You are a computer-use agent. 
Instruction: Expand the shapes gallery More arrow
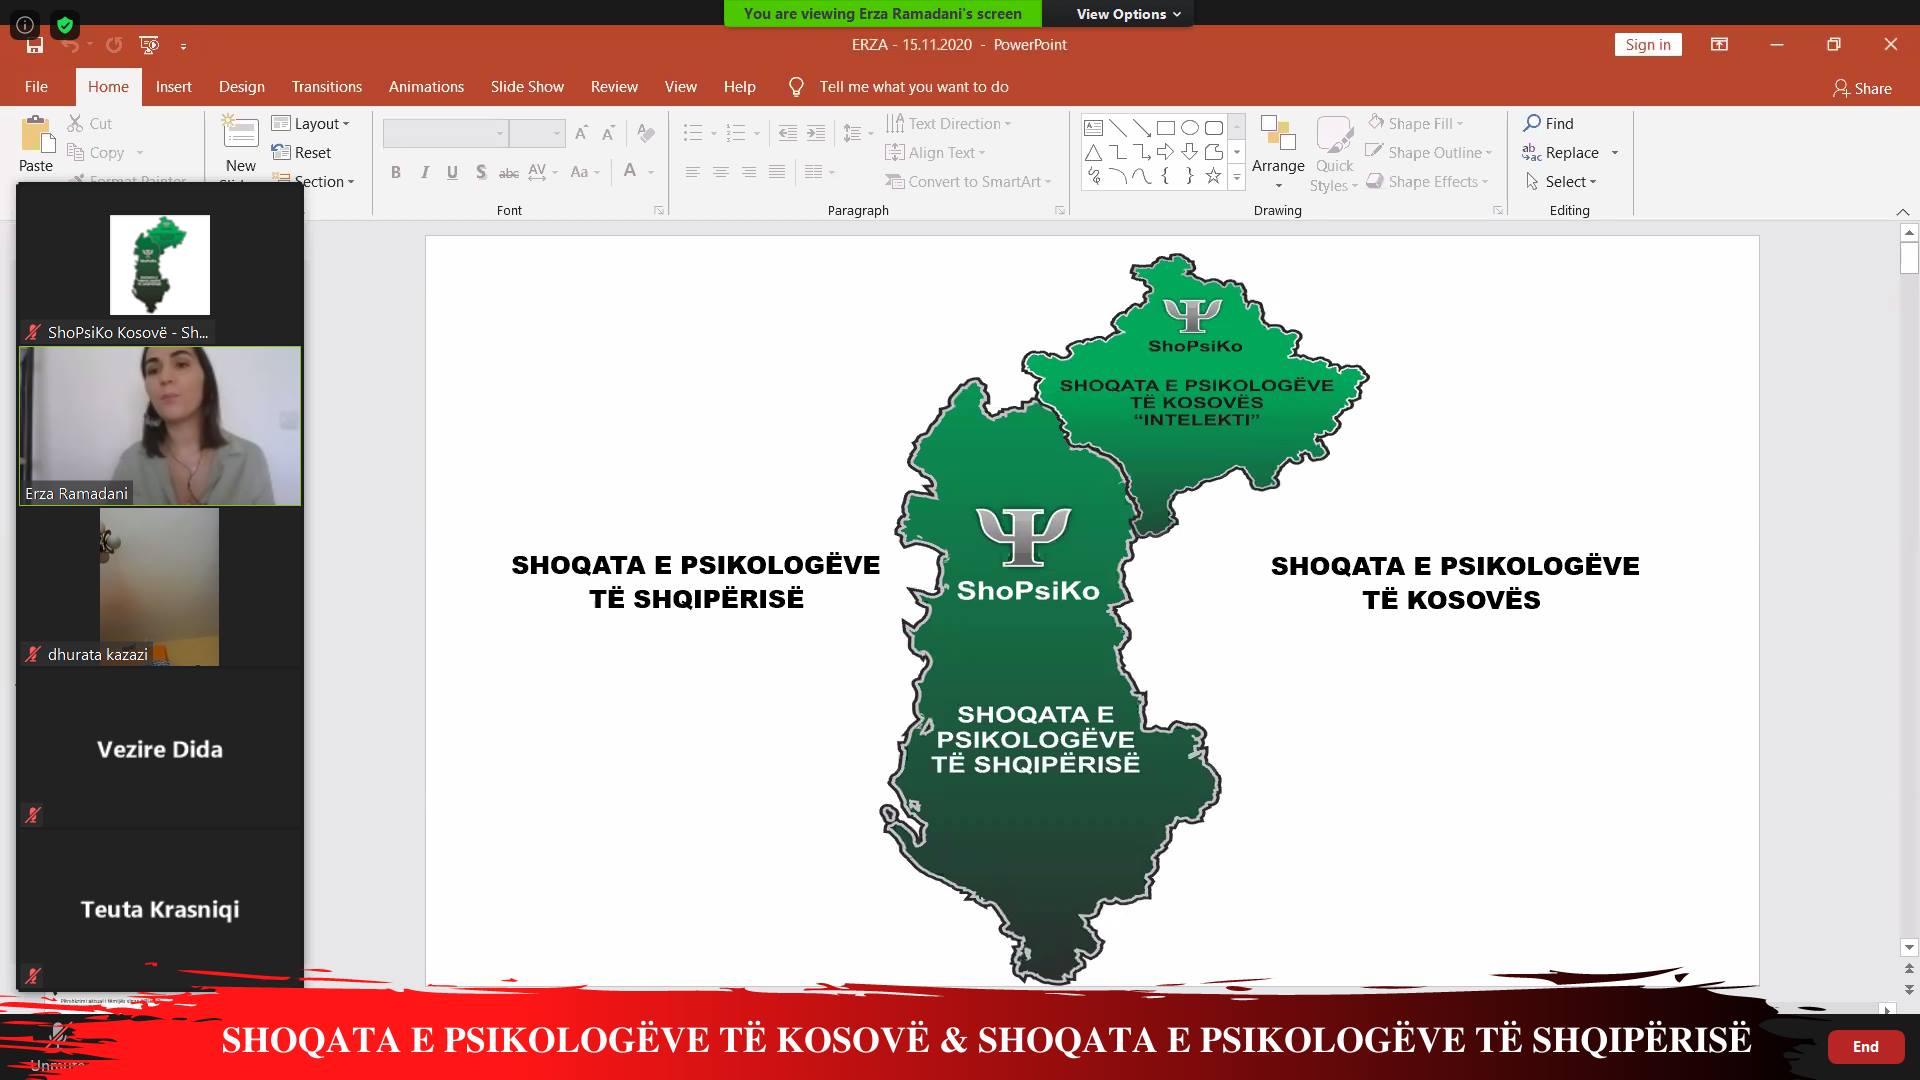point(1237,177)
